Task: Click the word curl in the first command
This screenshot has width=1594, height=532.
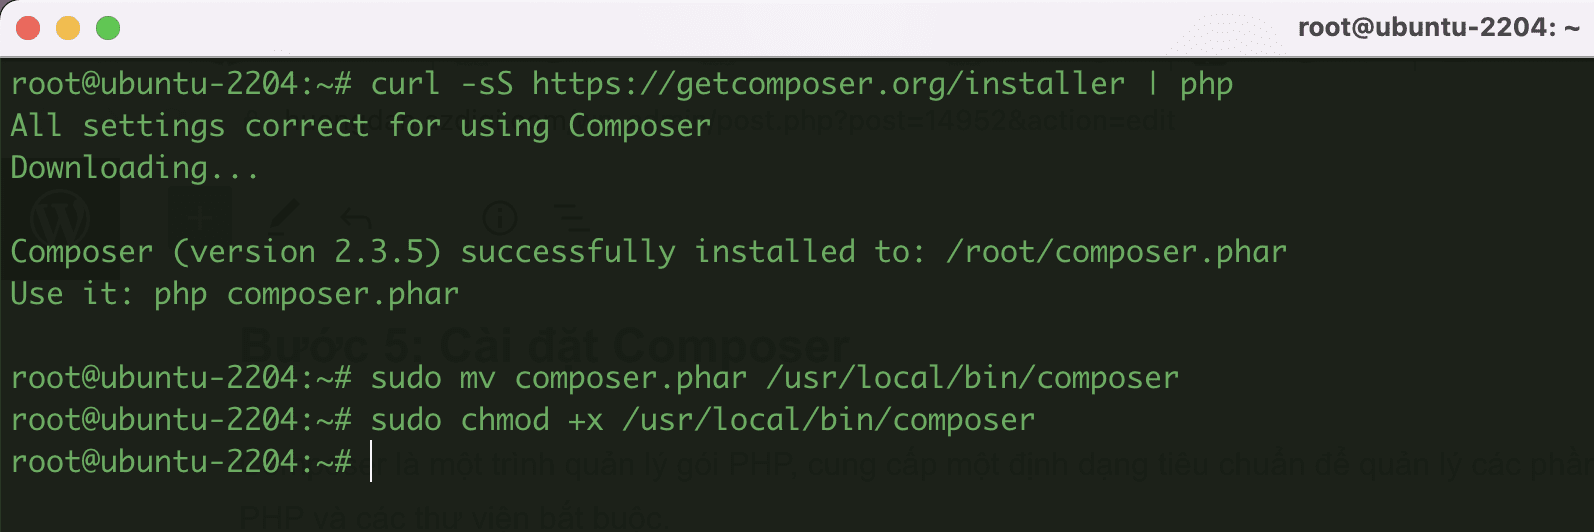Action: 405,84
